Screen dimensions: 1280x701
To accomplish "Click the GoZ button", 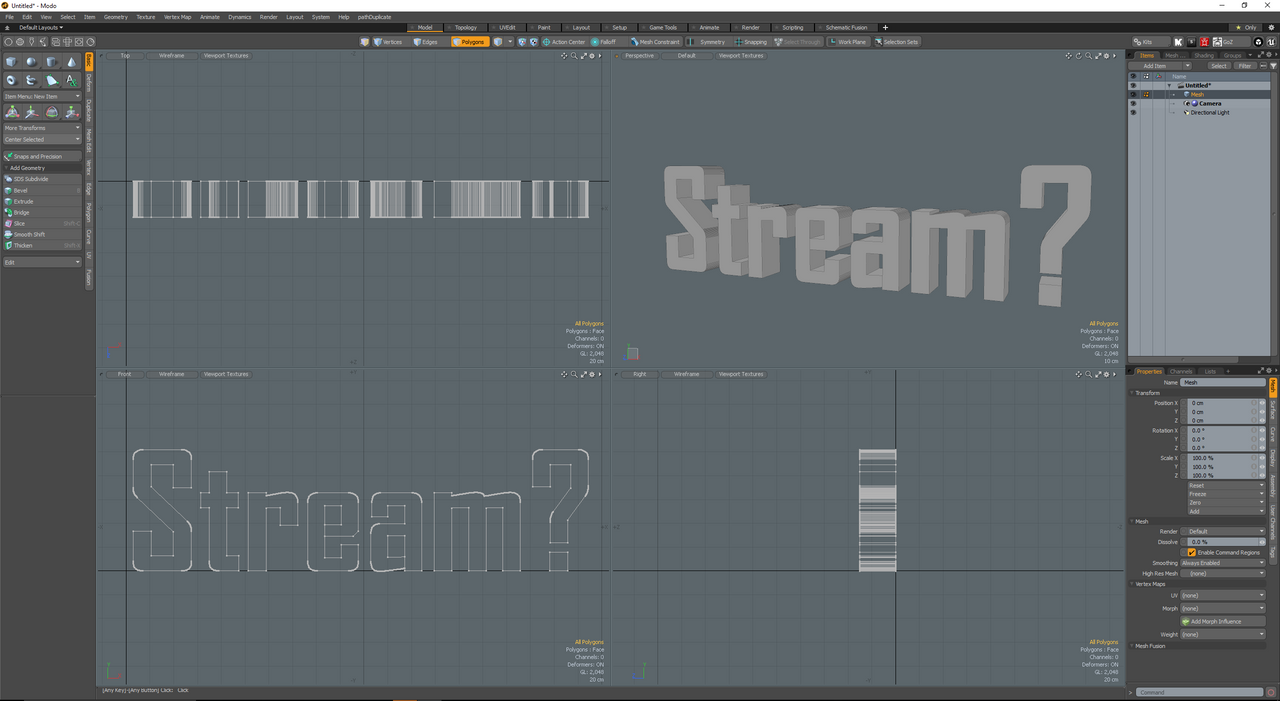I will 1230,42.
